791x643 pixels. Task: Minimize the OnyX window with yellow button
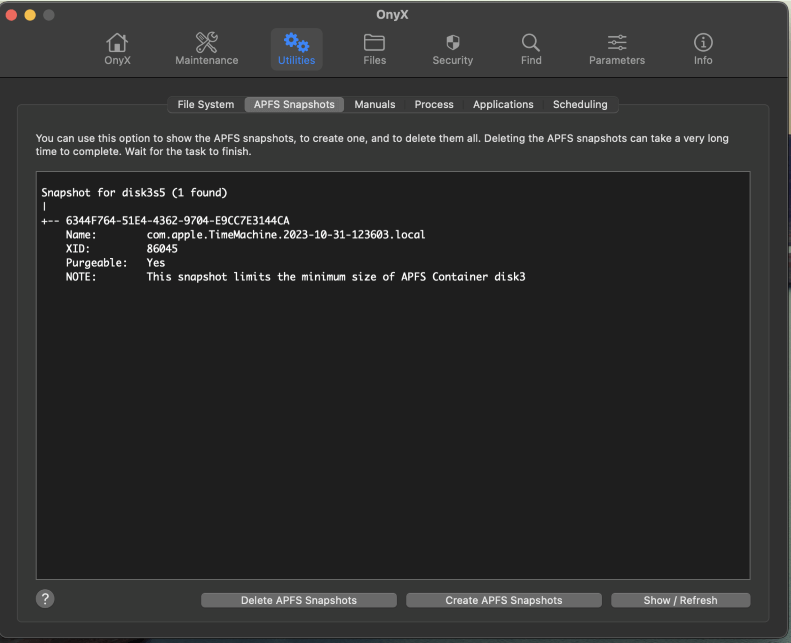(30, 15)
